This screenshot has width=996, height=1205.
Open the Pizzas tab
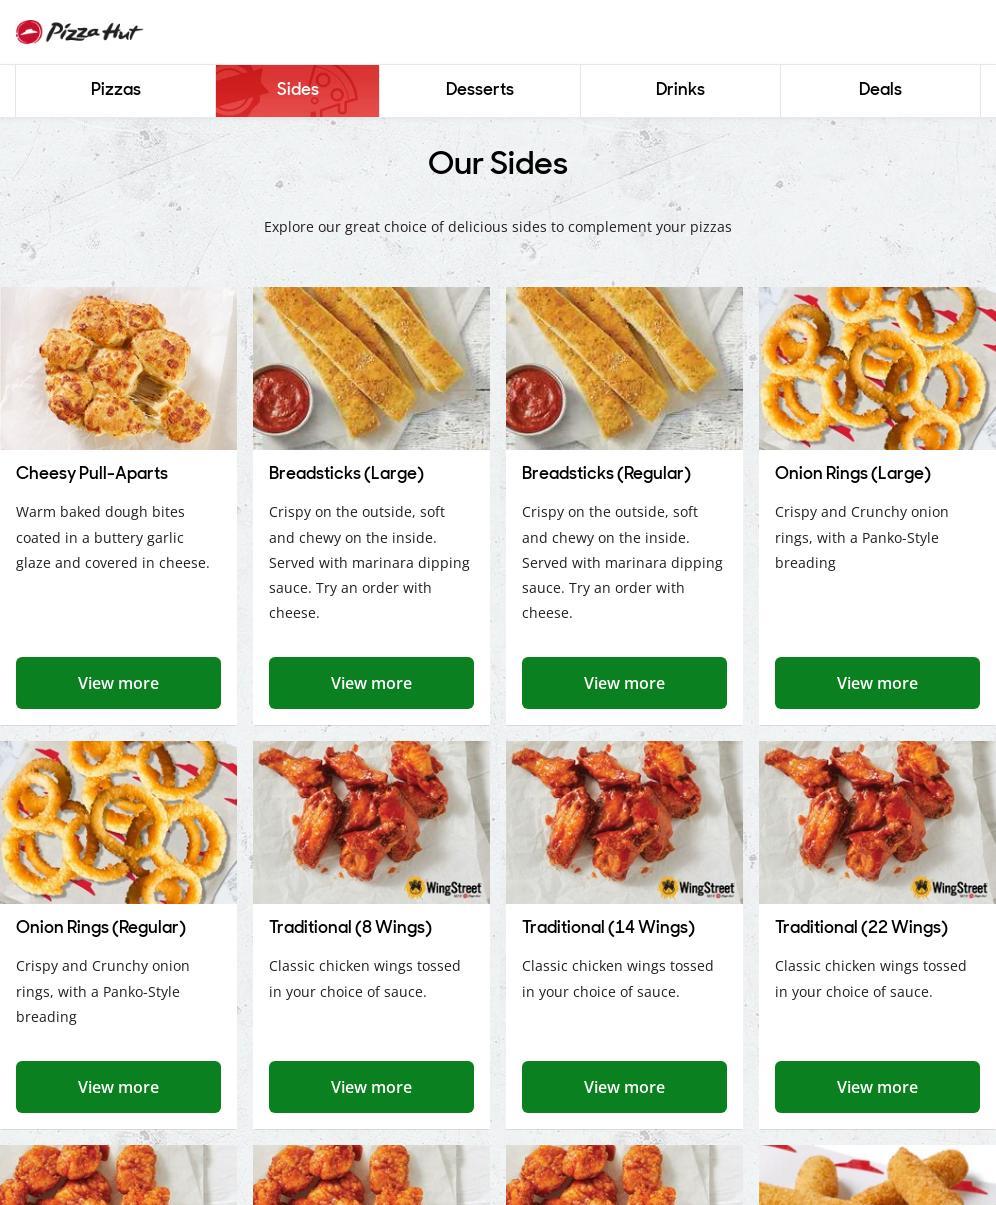pos(116,90)
